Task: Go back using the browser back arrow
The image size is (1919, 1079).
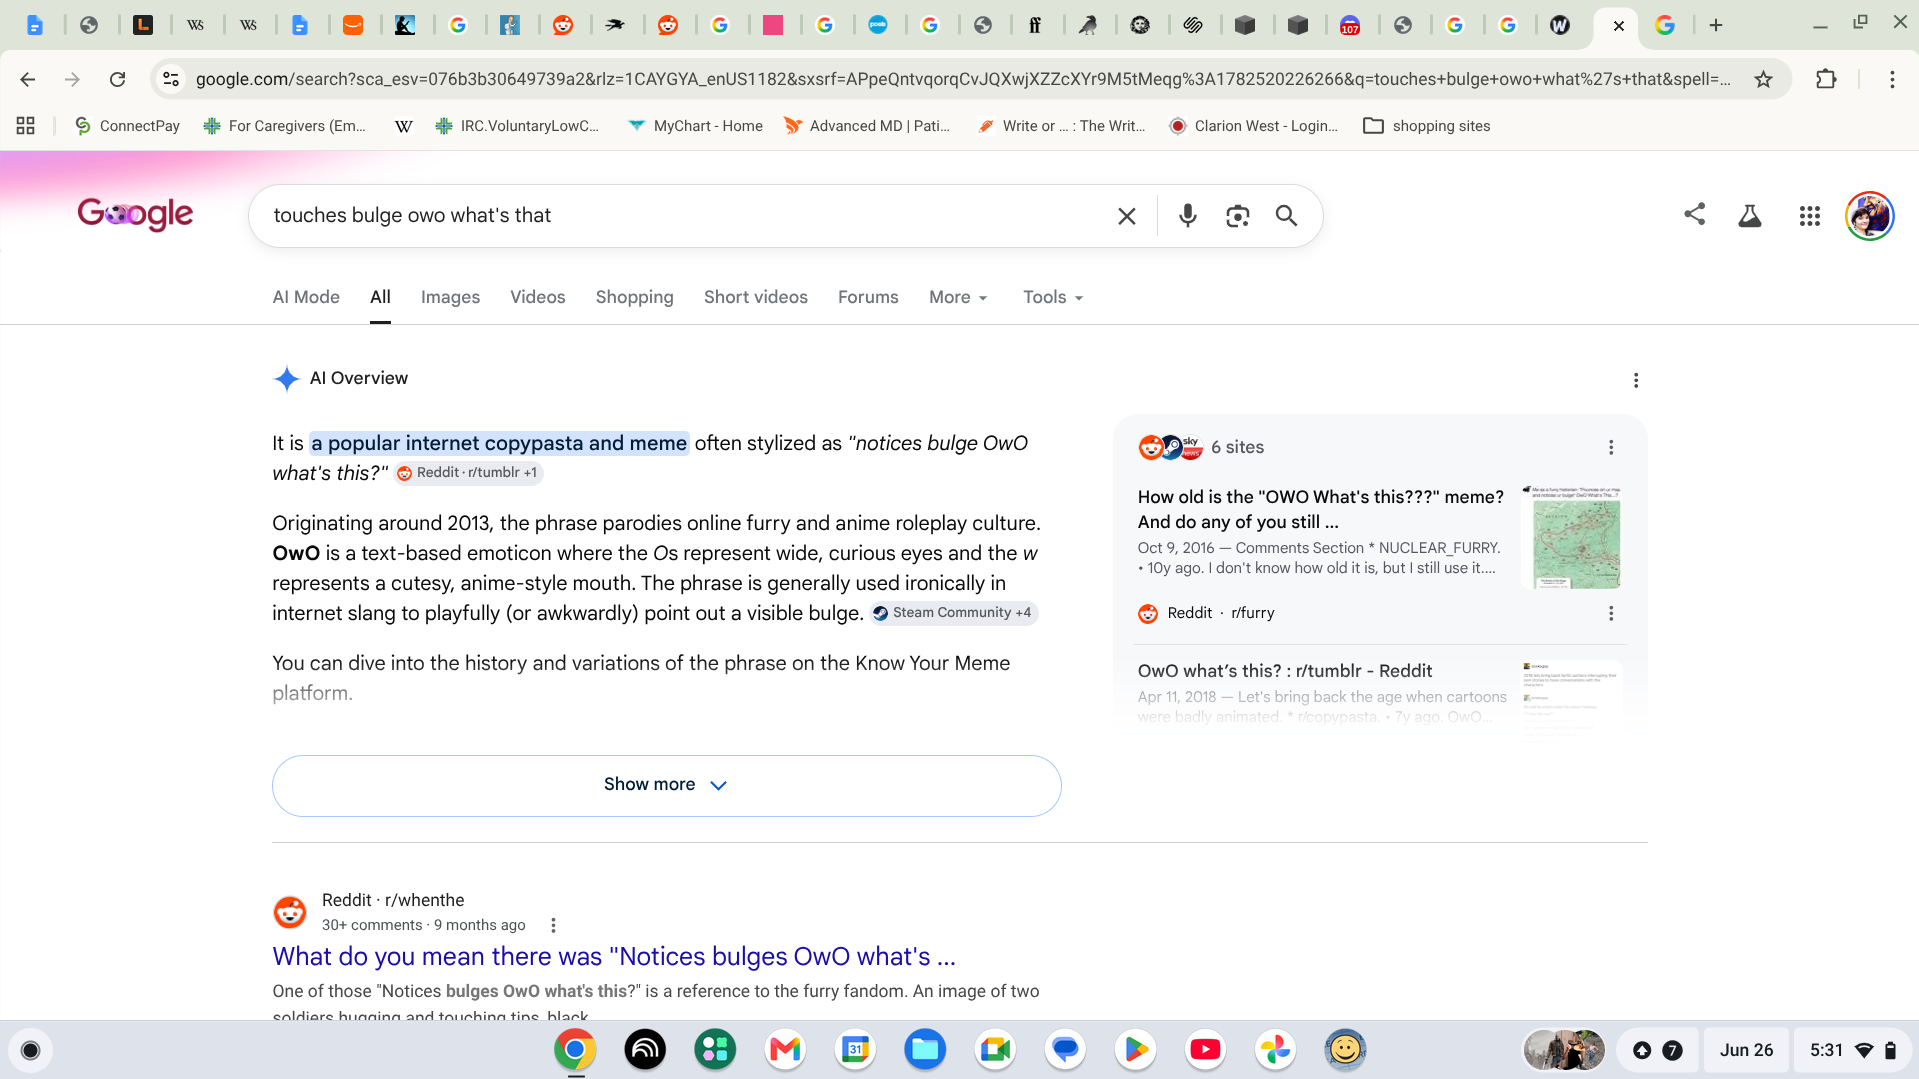Action: click(28, 79)
